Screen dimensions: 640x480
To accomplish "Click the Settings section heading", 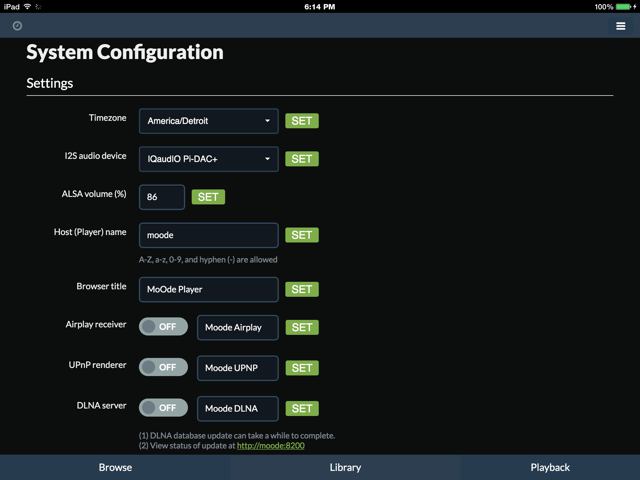I will 50,83.
